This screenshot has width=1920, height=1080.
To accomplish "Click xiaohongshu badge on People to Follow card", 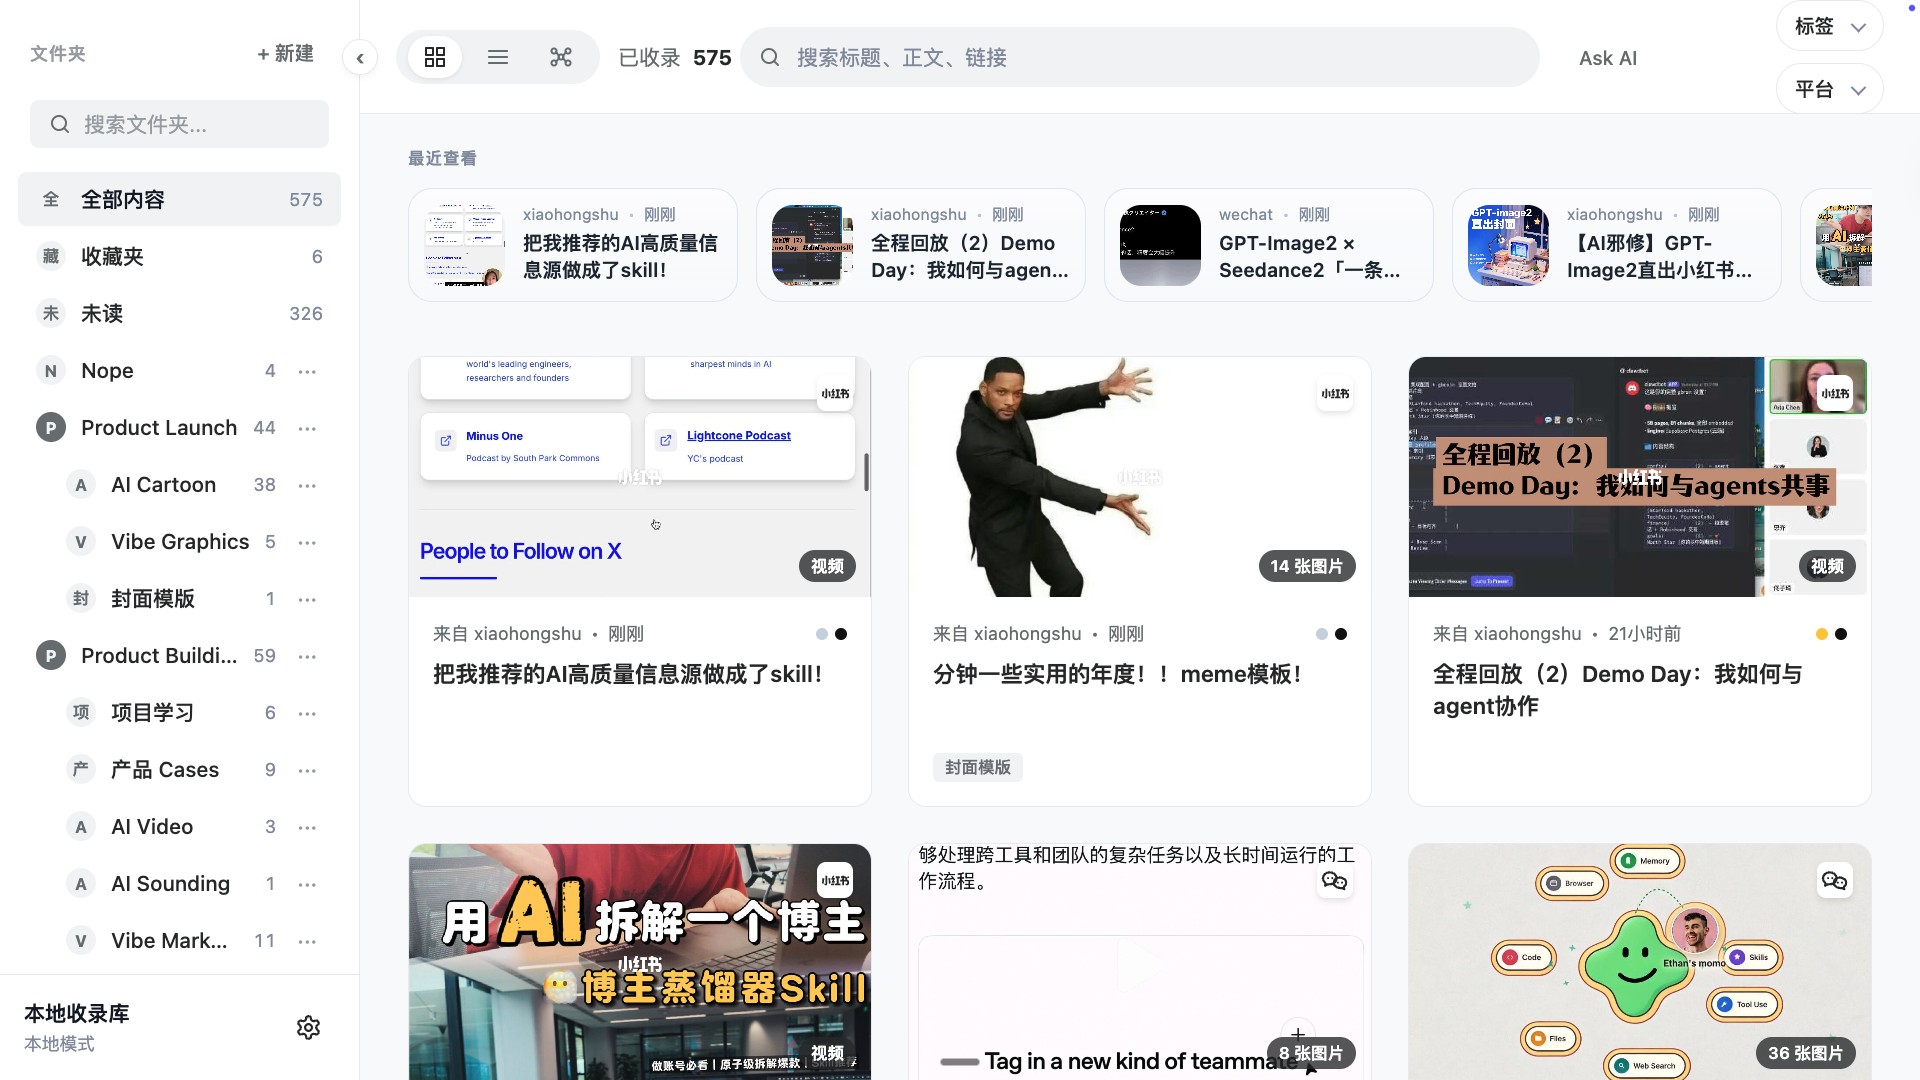I will pyautogui.click(x=835, y=394).
